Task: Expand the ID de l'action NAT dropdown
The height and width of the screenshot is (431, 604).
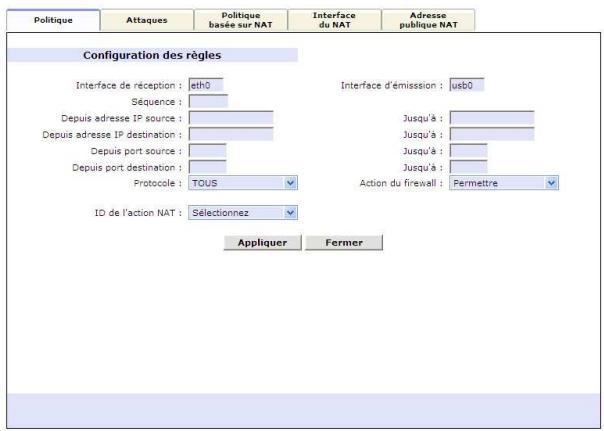Action: [x=243, y=212]
